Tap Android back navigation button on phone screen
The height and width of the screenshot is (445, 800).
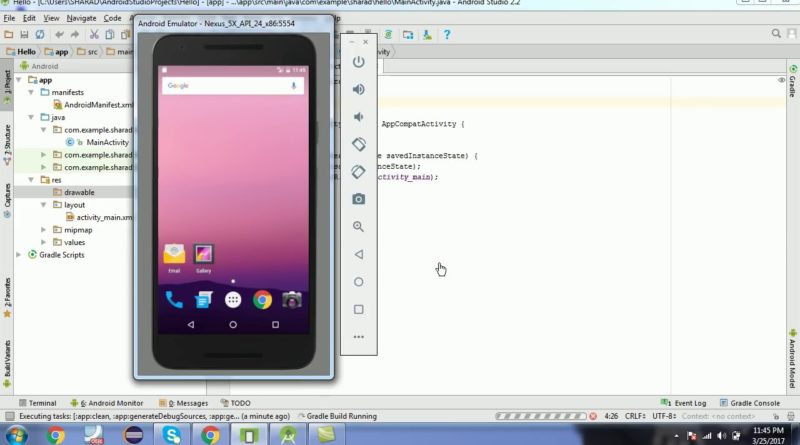(191, 325)
